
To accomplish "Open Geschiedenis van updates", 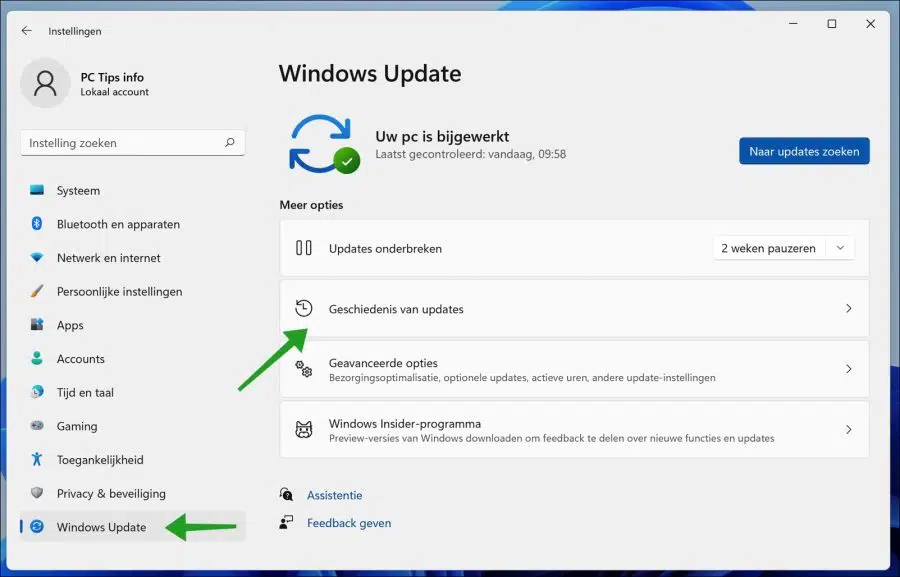I will tap(574, 309).
